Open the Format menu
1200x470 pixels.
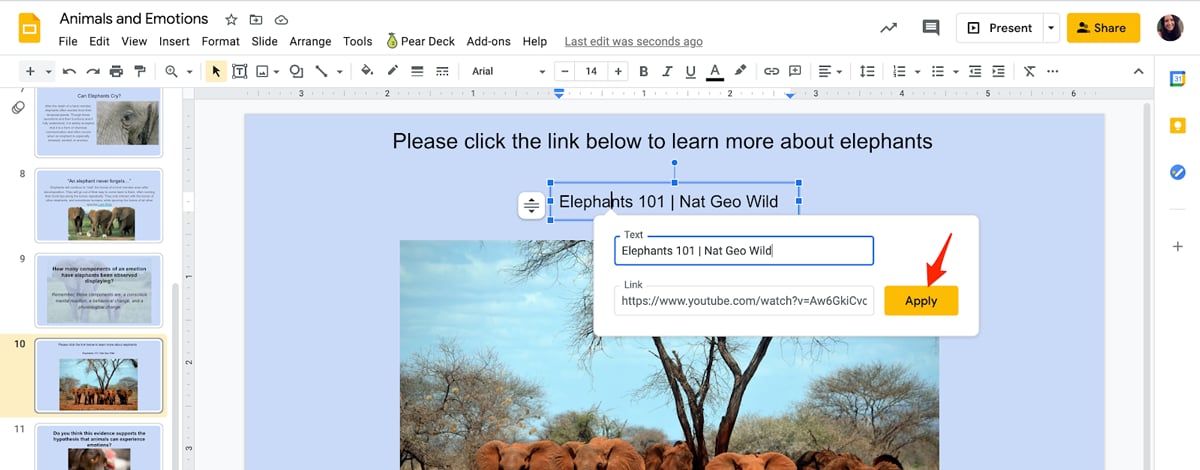click(221, 41)
